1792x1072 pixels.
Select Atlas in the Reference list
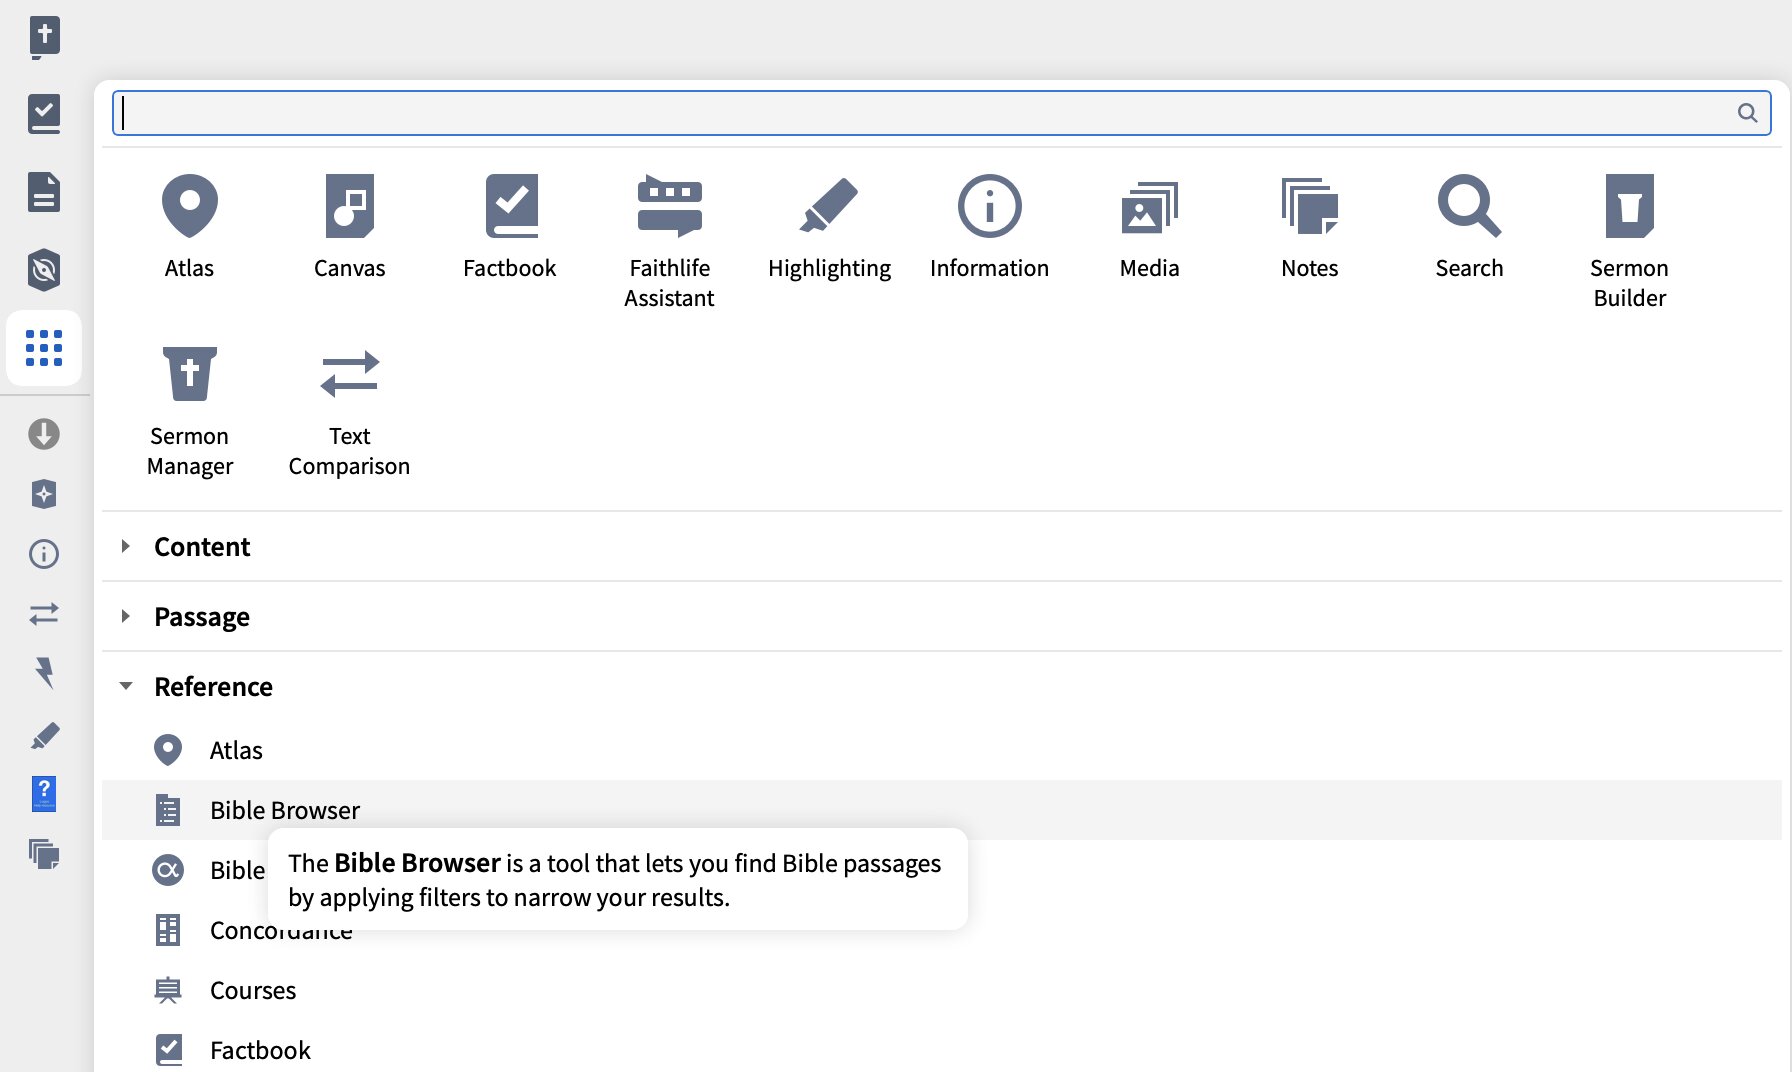coord(941,750)
